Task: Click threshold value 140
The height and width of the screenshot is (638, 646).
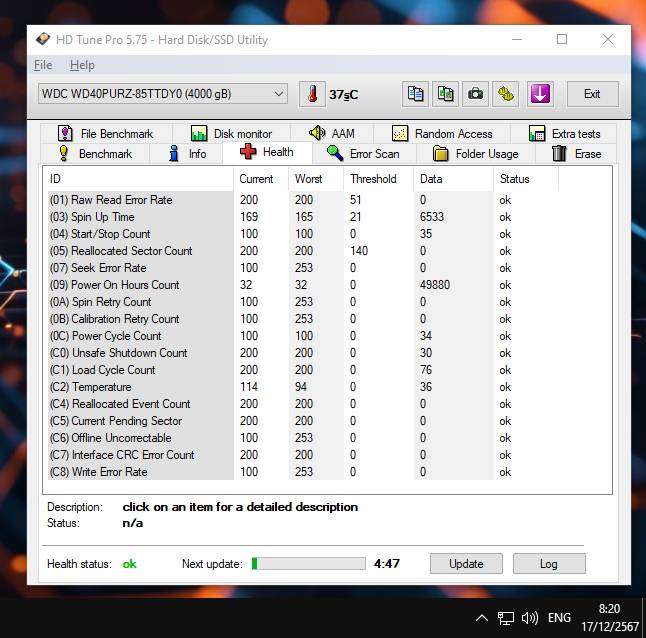Action: 359,251
